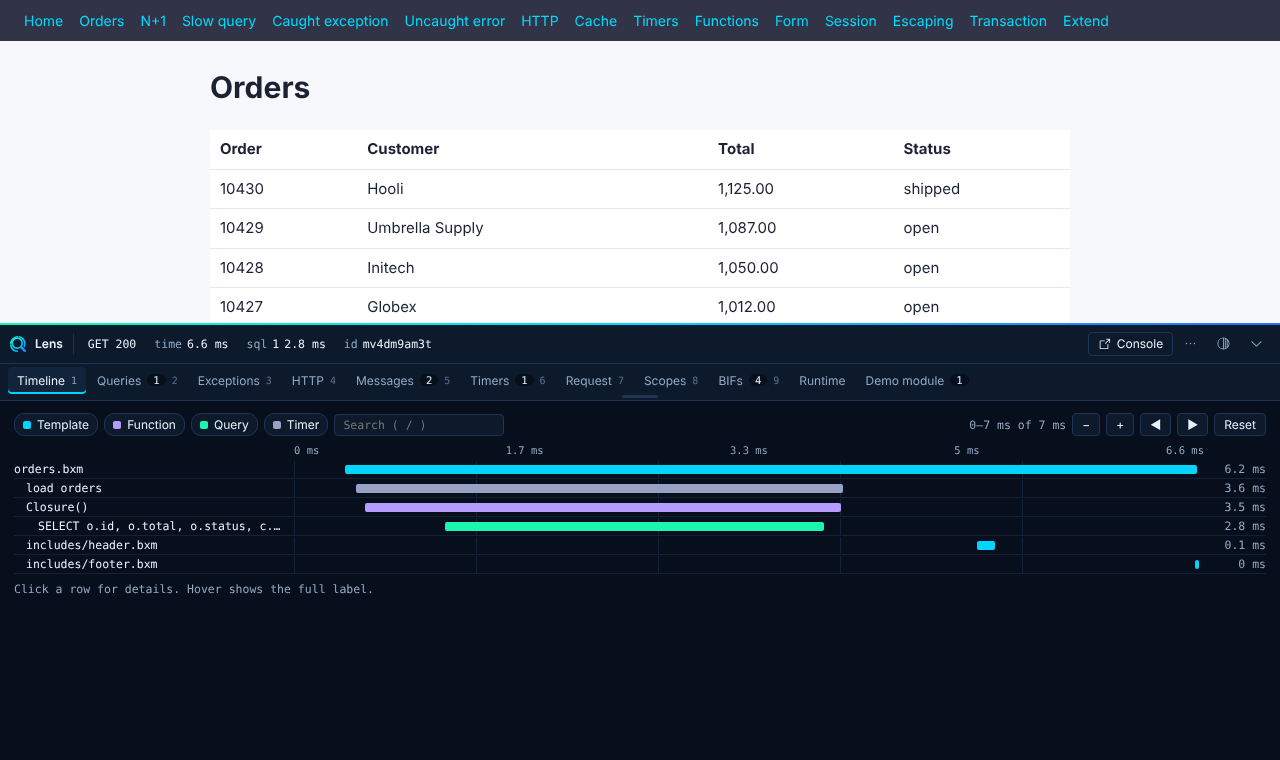Image resolution: width=1280 pixels, height=760 pixels.
Task: Zoom out the timeline with the minus button
Action: pos(1086,425)
